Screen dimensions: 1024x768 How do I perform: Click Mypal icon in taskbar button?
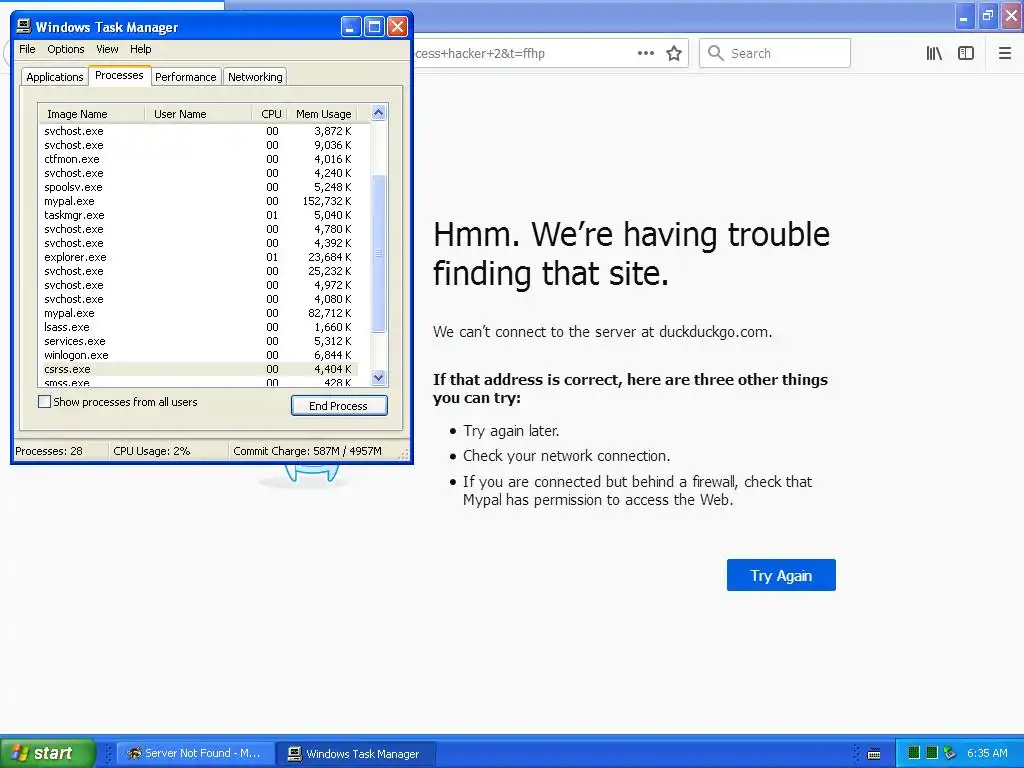point(134,753)
